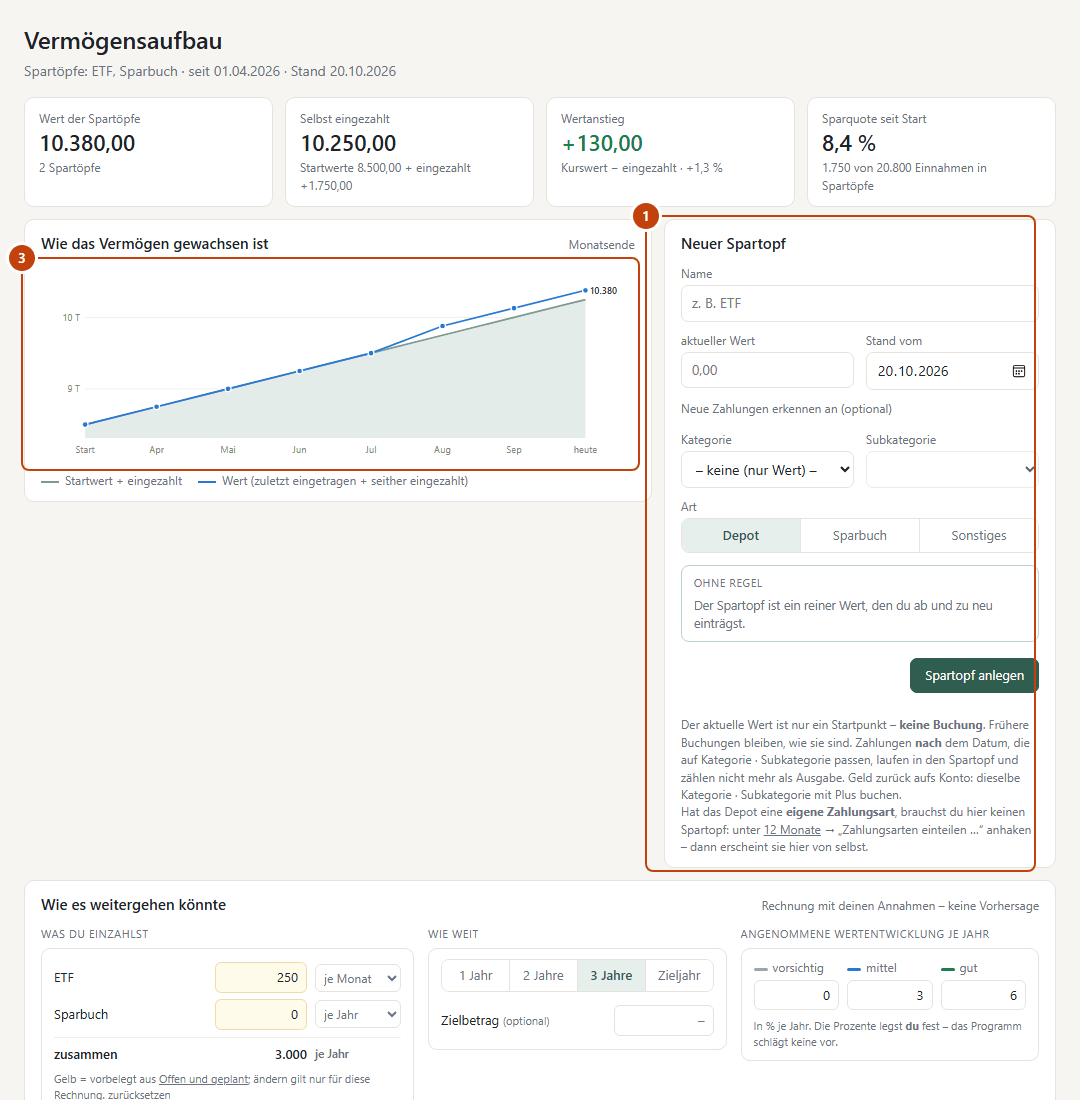Open the calendar picker icon in Stand vom
Image resolution: width=1080 pixels, height=1100 pixels.
[1018, 371]
